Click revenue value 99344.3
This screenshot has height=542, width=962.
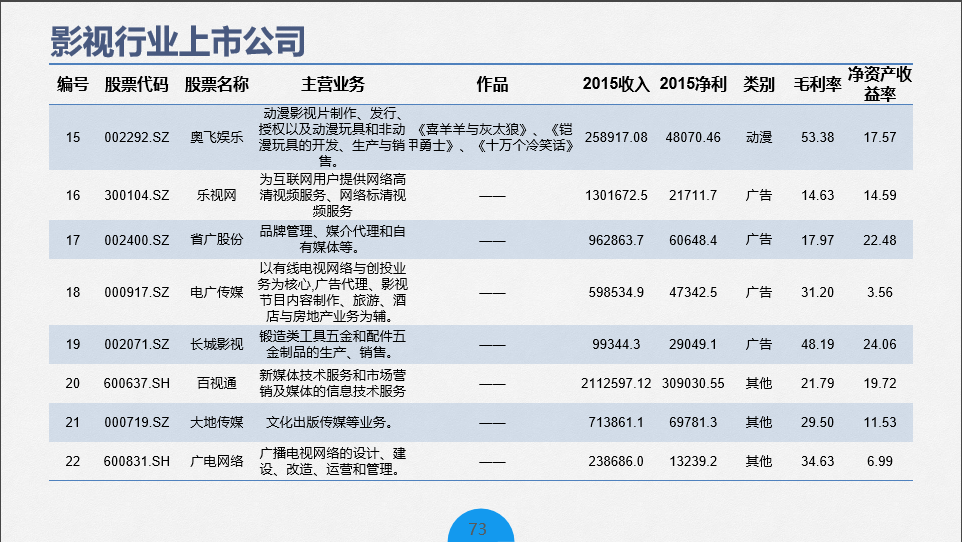[x=616, y=344]
